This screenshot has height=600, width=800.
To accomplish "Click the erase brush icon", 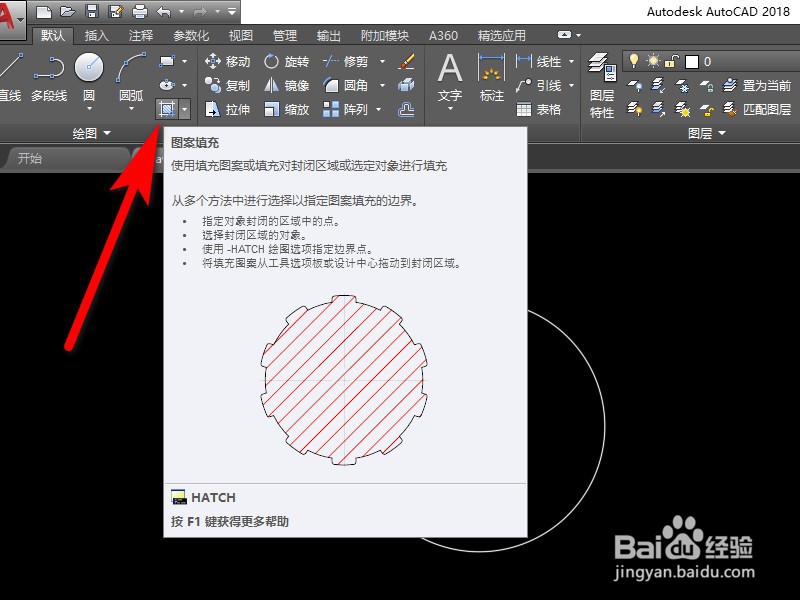I will (407, 61).
